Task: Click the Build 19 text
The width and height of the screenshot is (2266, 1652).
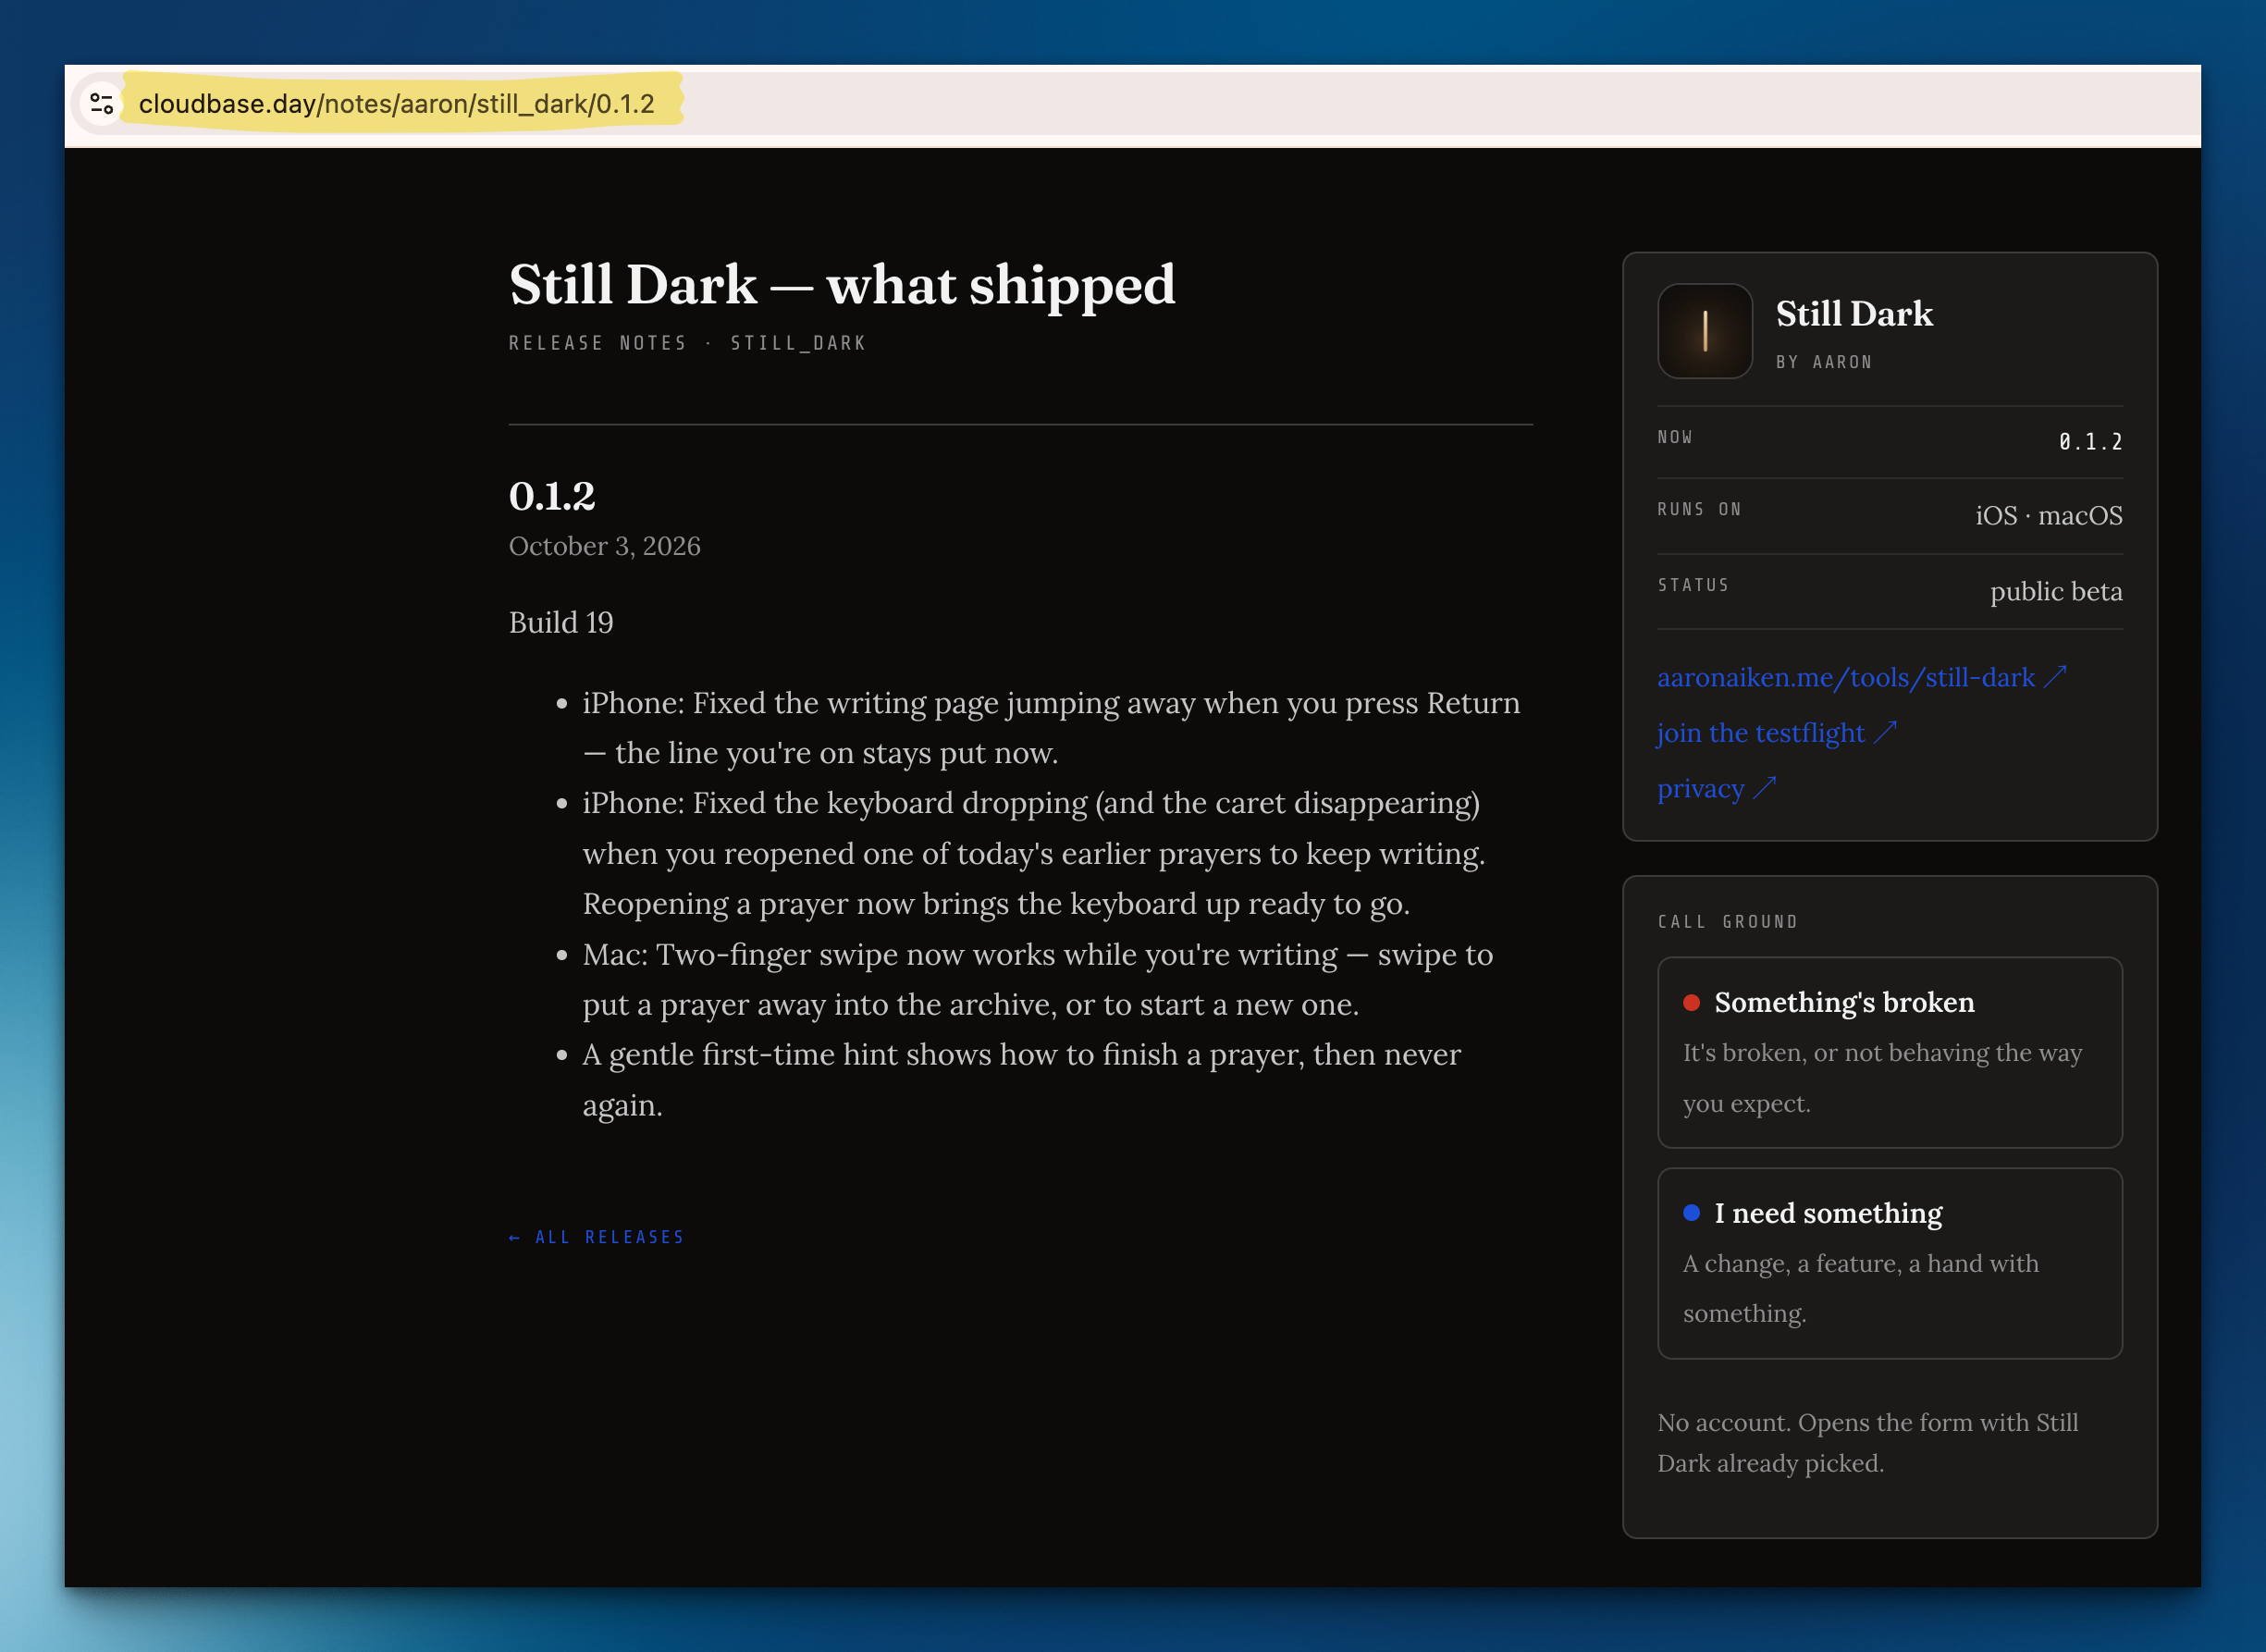Action: pyautogui.click(x=560, y=622)
